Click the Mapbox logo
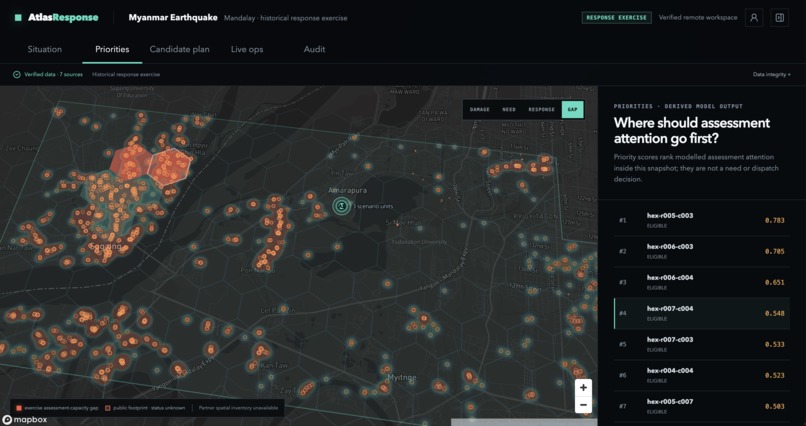The width and height of the screenshot is (806, 426). [24, 420]
